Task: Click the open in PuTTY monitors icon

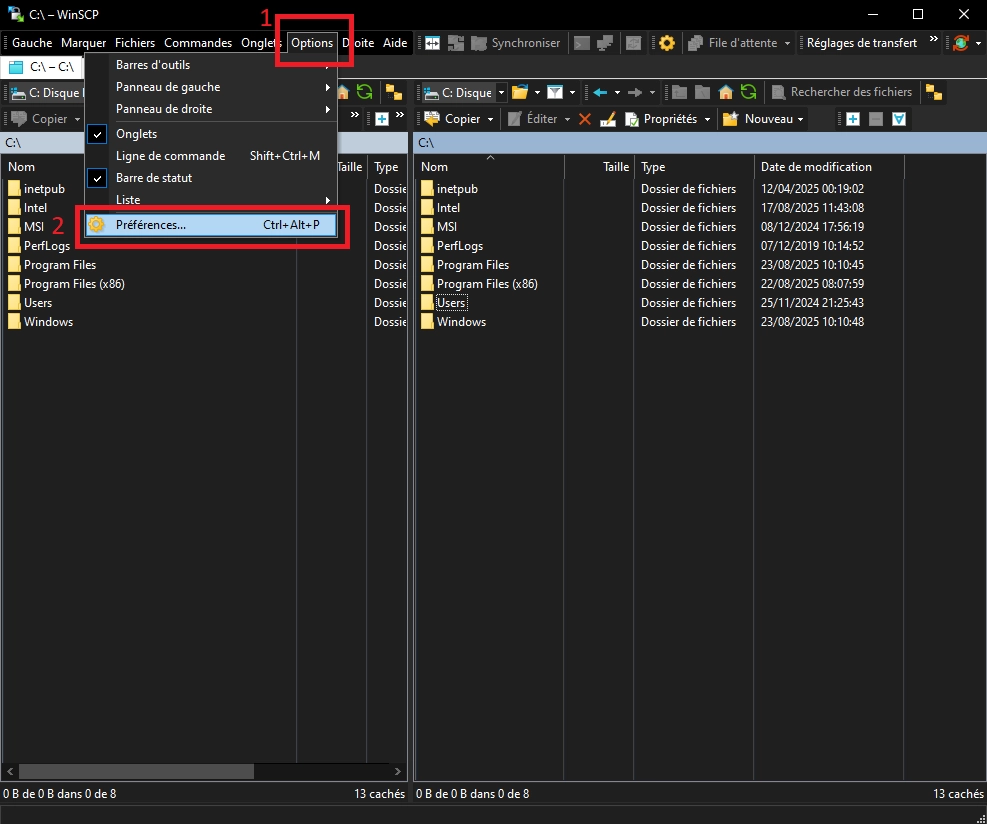Action: (605, 43)
